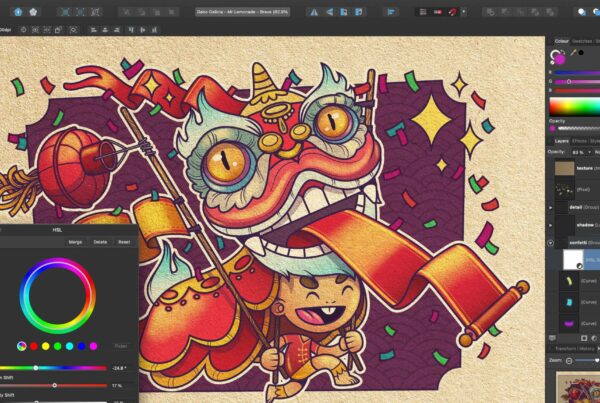The image size is (600, 403).
Task: Pick the eyedropper in Colour panel
Action: tap(573, 53)
